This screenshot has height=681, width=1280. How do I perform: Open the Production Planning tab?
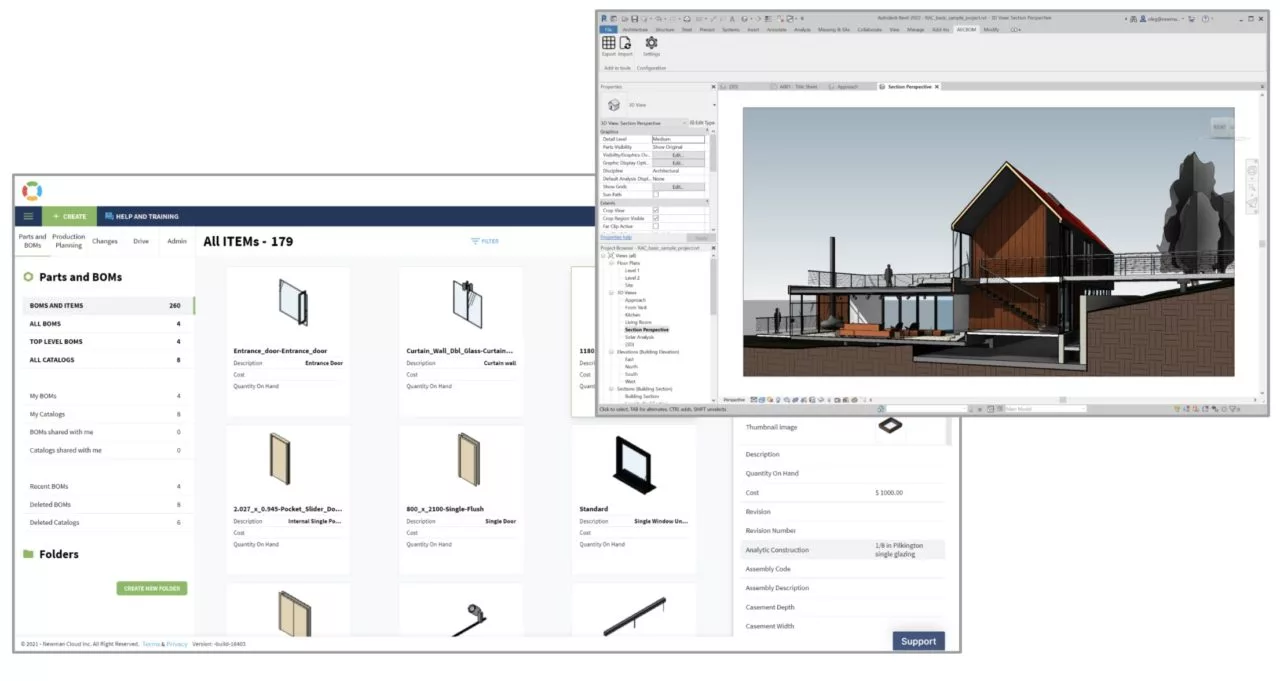click(69, 241)
